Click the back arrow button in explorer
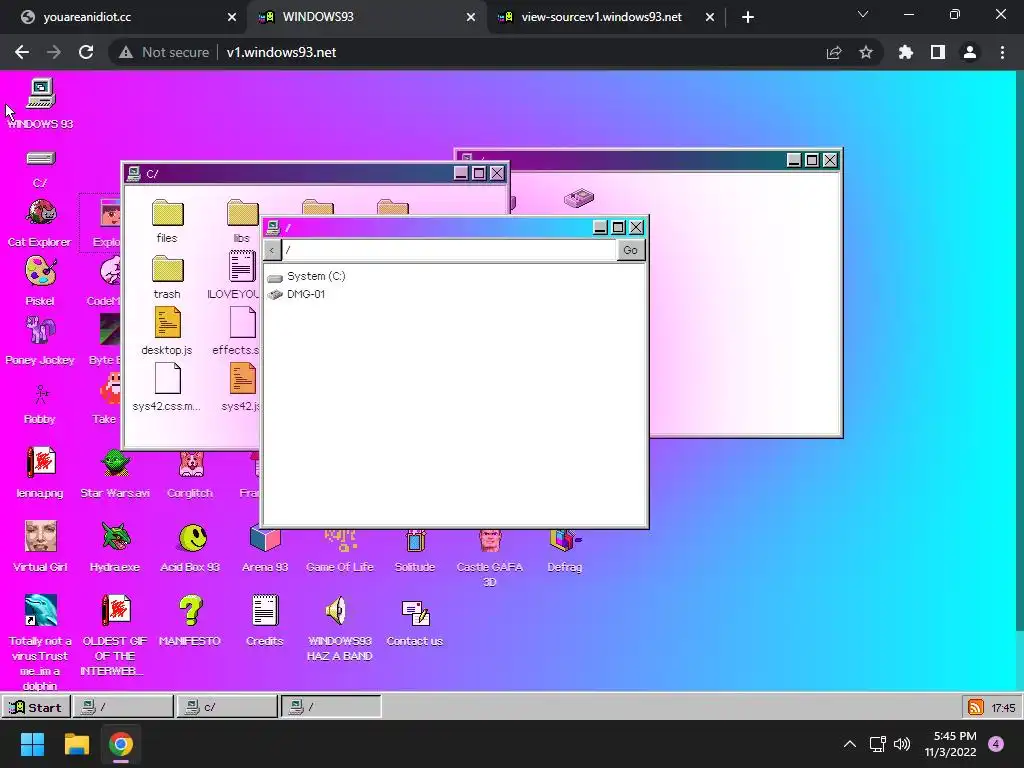The height and width of the screenshot is (768, 1024). [x=272, y=250]
